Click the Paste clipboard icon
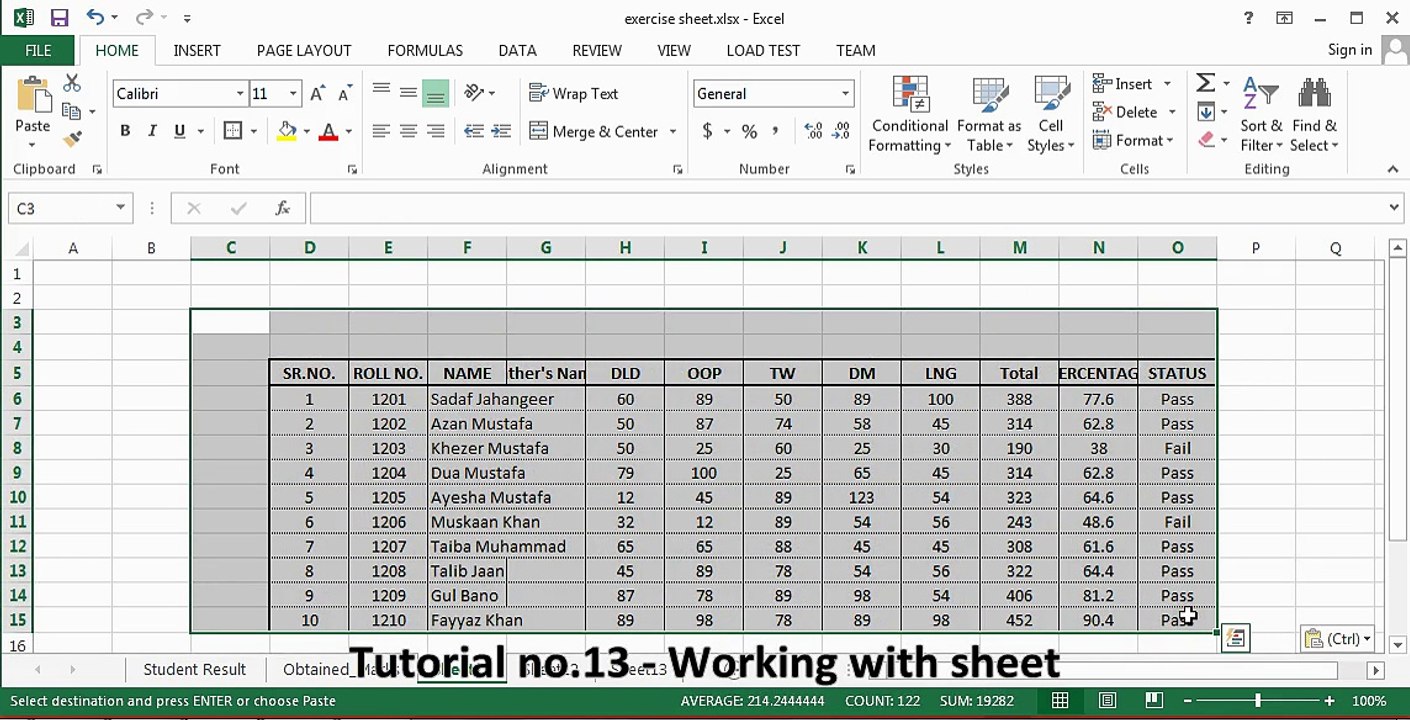 pos(33,95)
